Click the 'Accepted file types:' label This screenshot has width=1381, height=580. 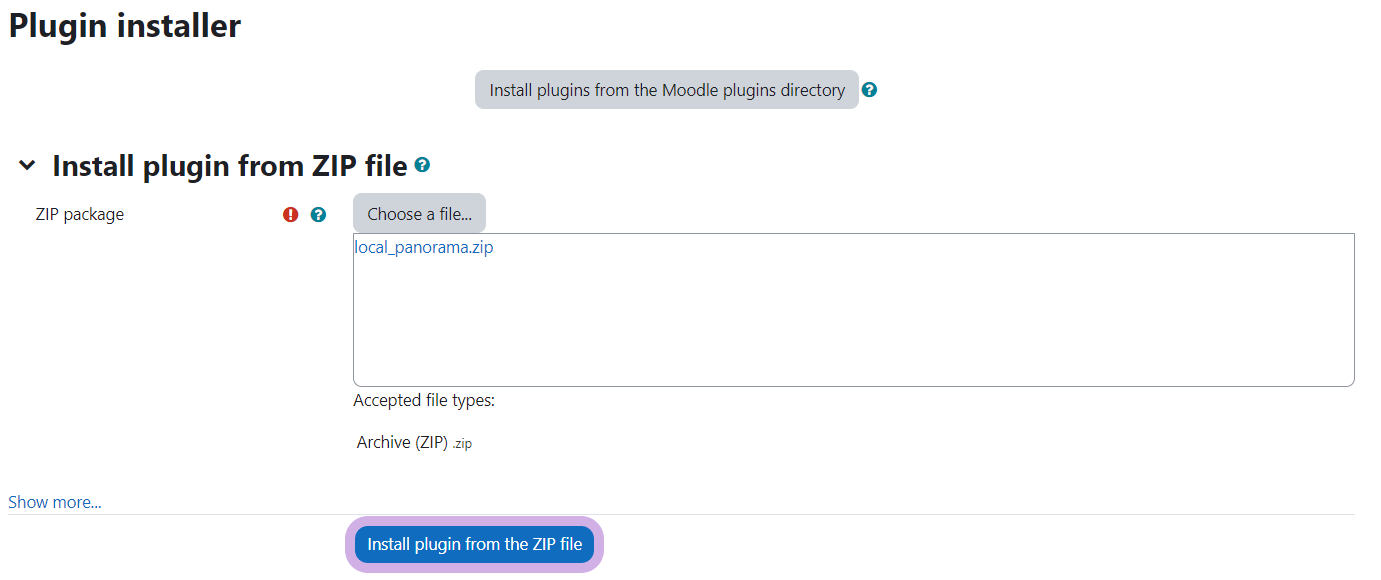[424, 401]
